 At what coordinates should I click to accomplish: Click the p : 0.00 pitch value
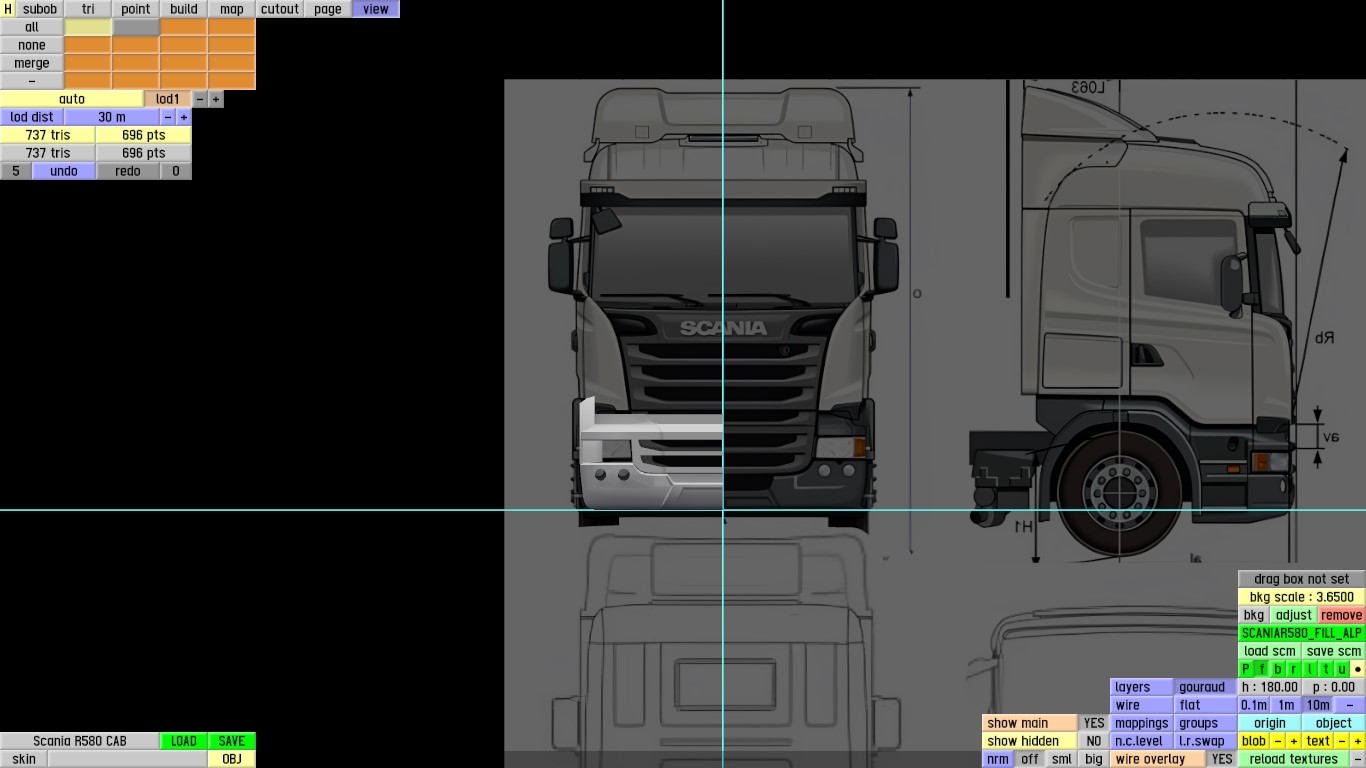coord(1334,687)
